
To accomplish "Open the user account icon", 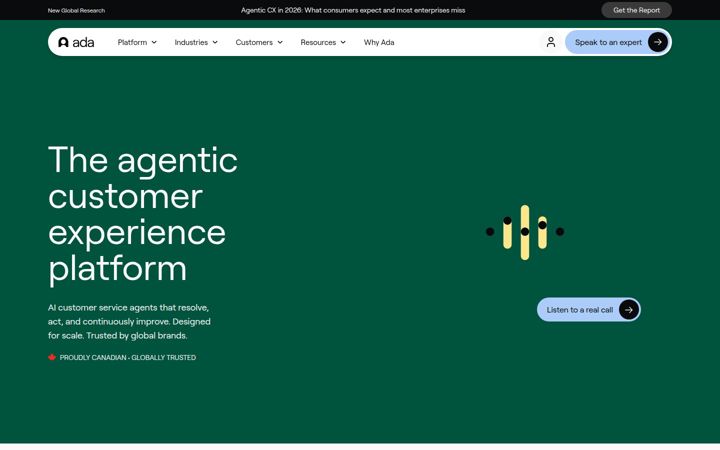I will click(x=551, y=42).
